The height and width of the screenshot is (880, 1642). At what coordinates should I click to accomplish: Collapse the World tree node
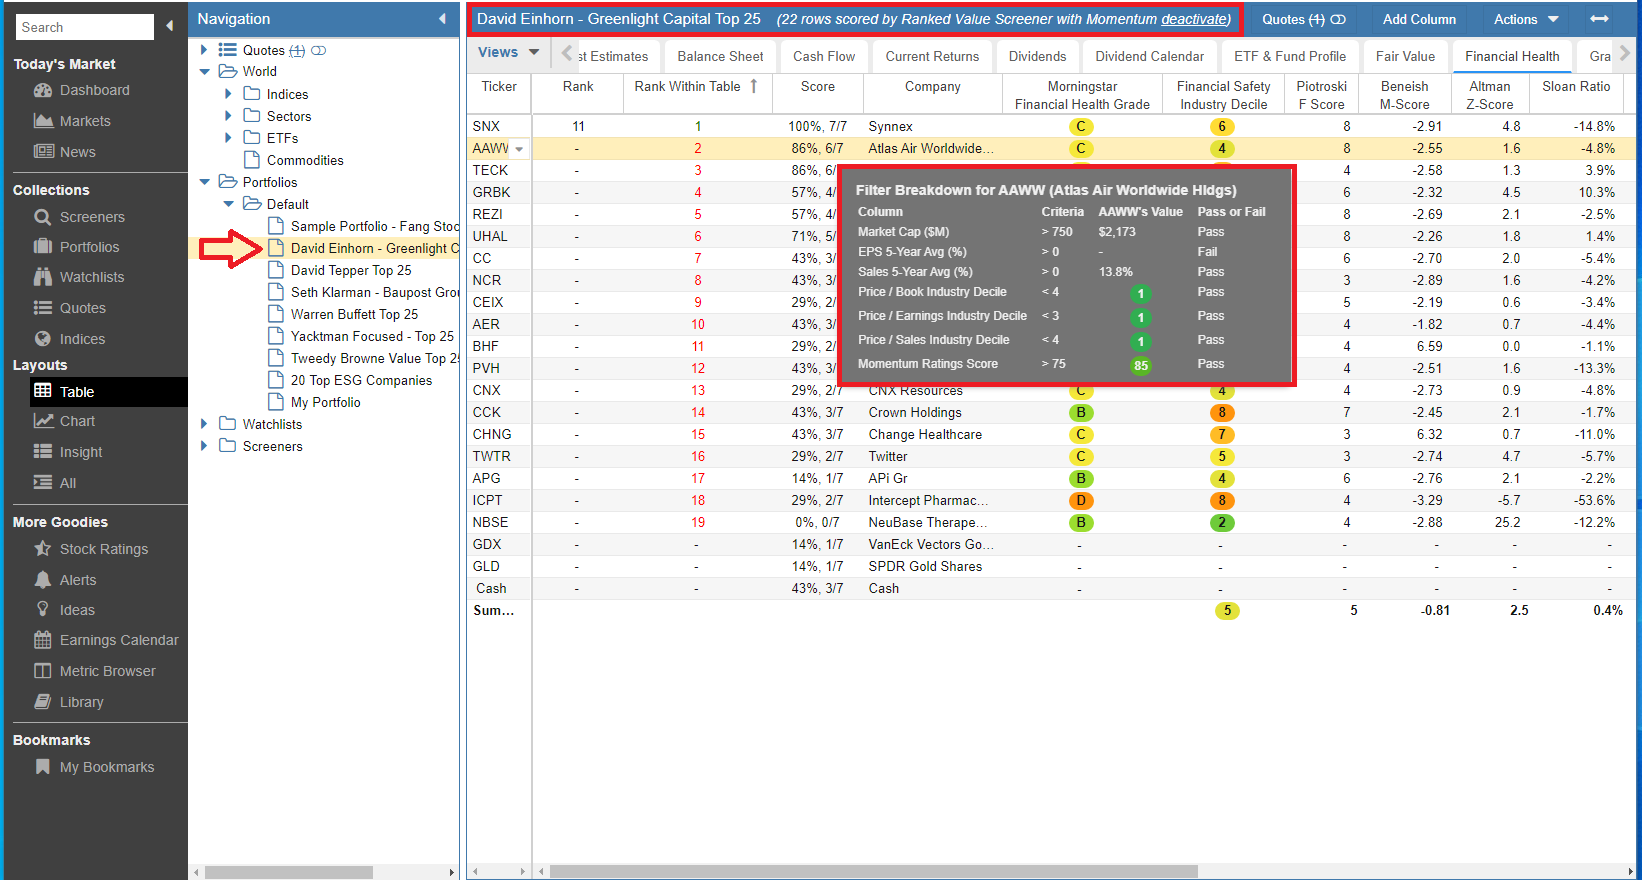204,72
